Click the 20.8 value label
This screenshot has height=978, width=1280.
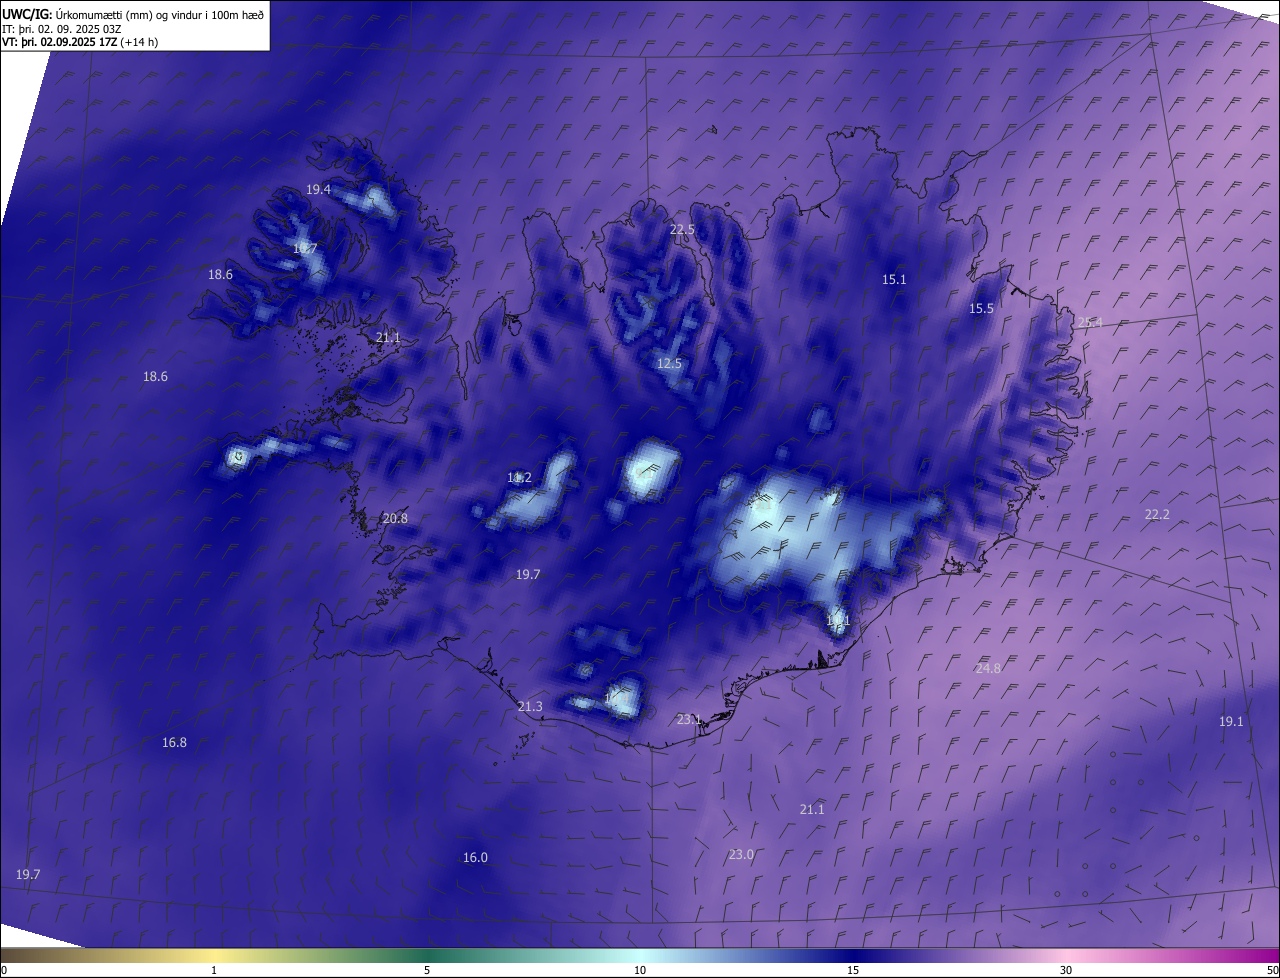tap(395, 519)
